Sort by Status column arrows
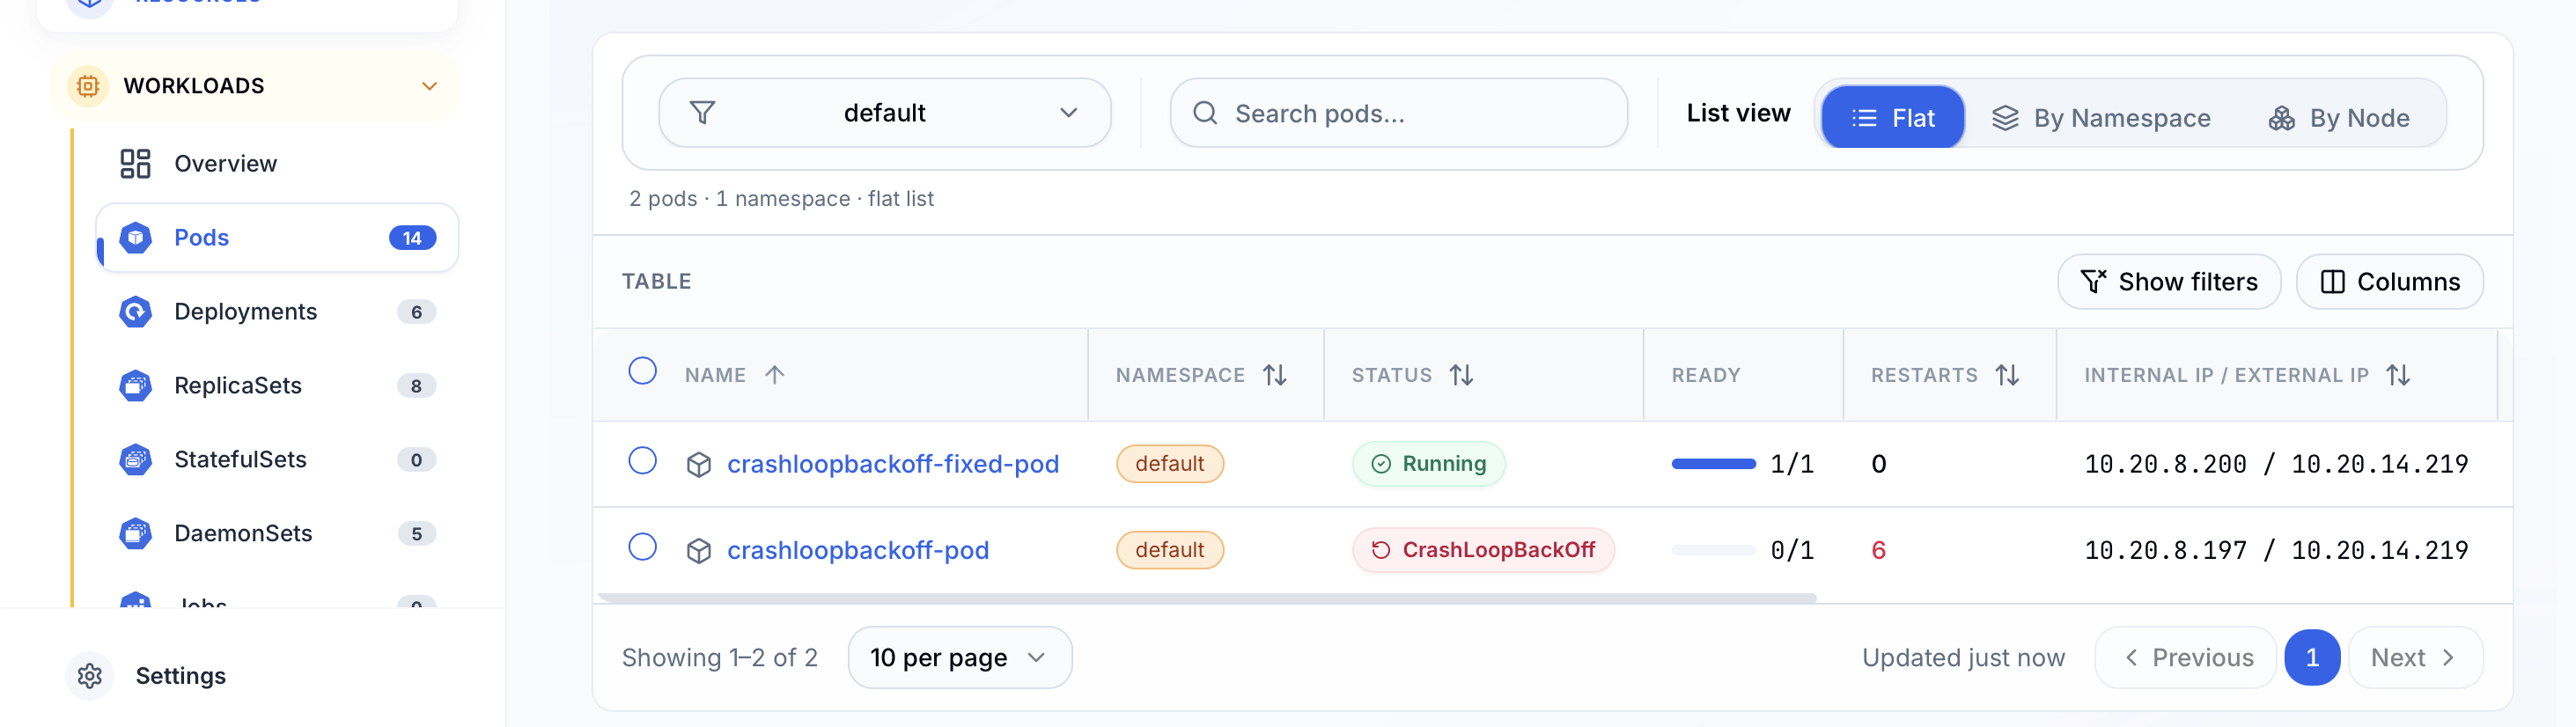This screenshot has width=2576, height=727. [x=1461, y=375]
